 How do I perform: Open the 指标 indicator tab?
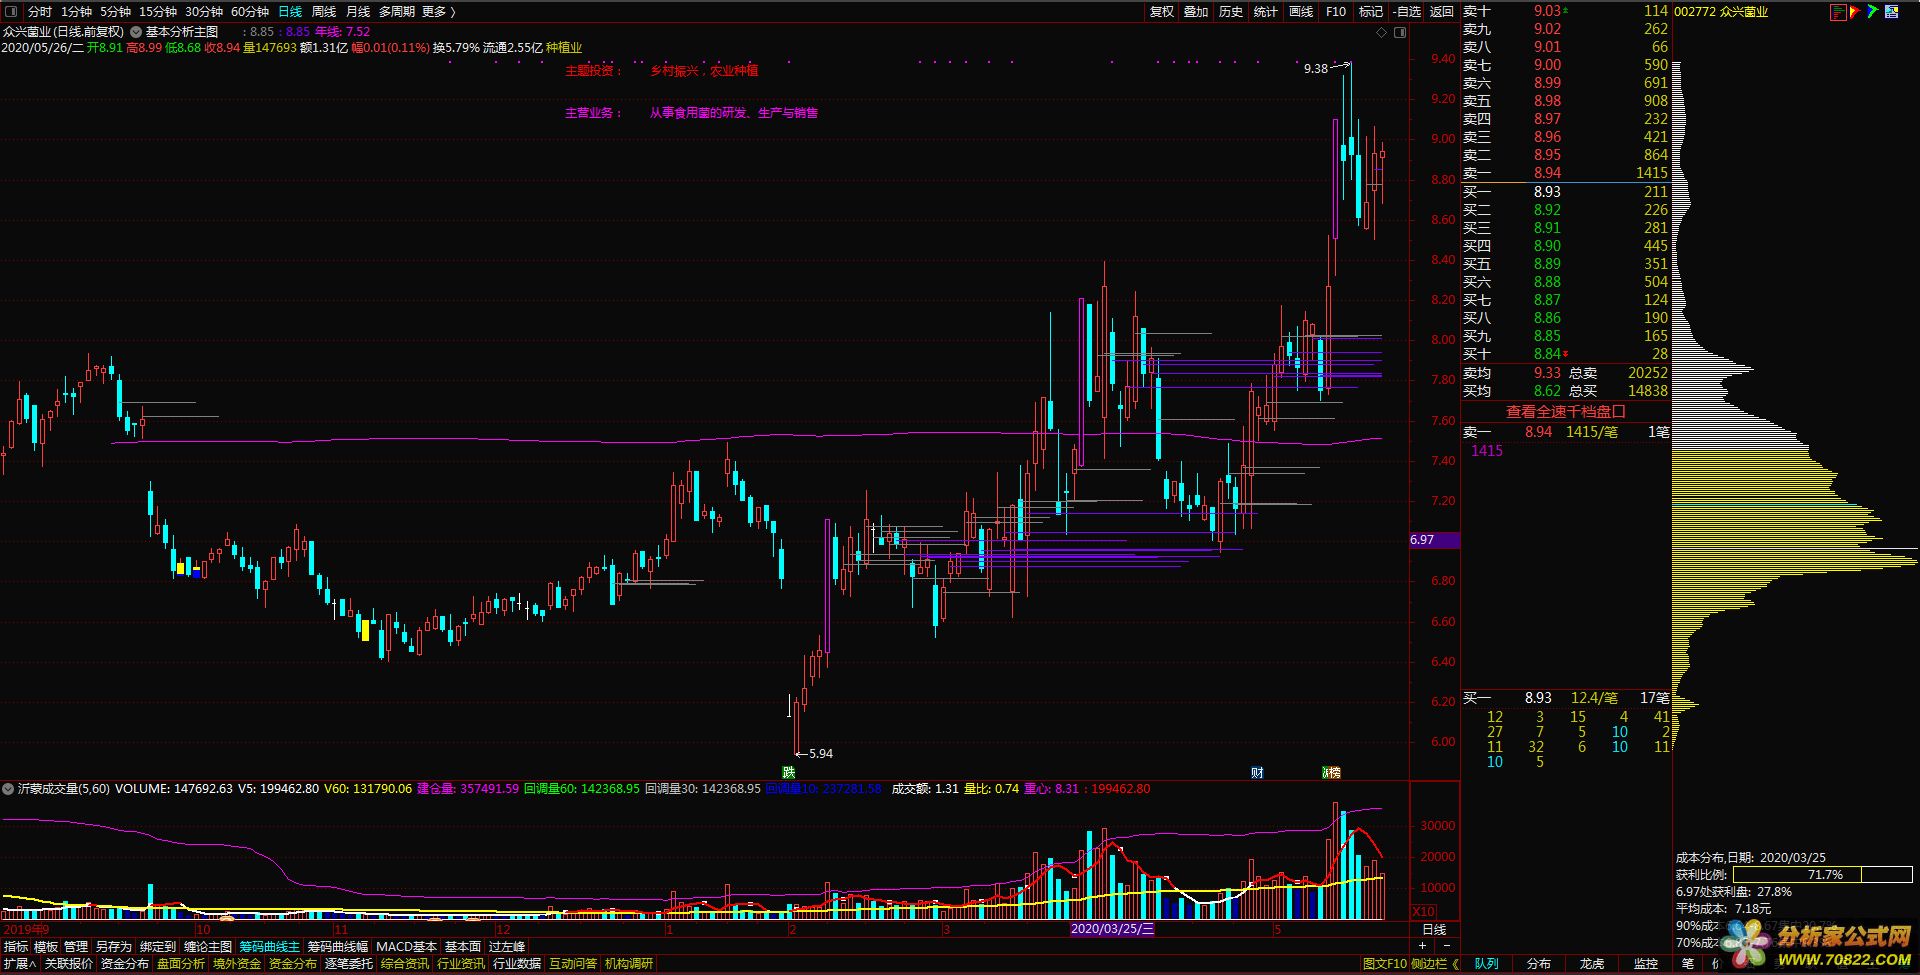coord(16,946)
